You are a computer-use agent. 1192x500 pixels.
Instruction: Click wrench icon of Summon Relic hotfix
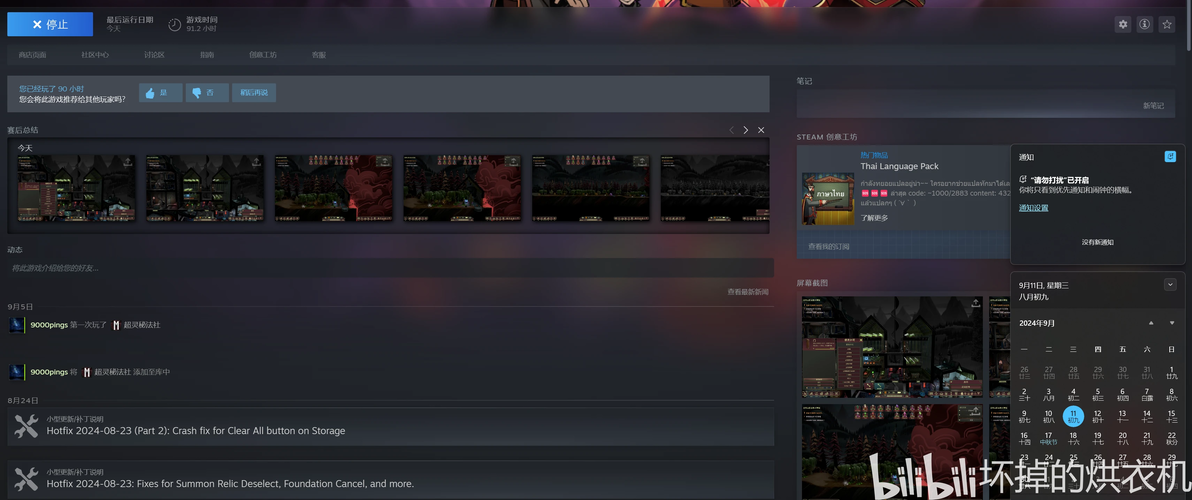coord(26,479)
